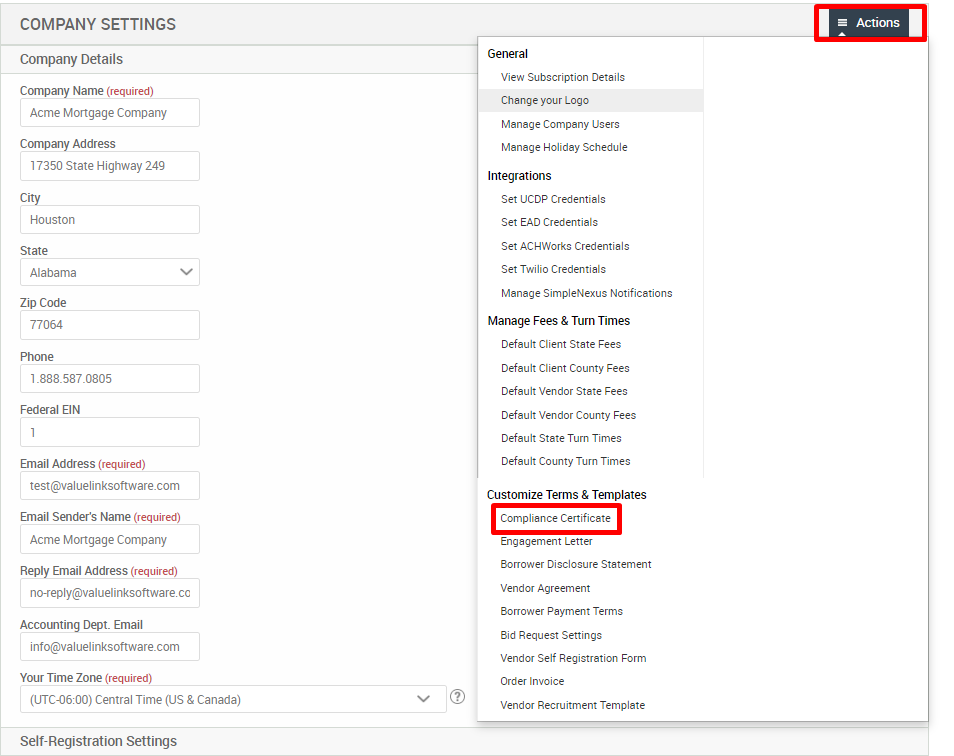Screen dimensions: 954x756
Task: Click the Phone number field
Action: click(110, 378)
